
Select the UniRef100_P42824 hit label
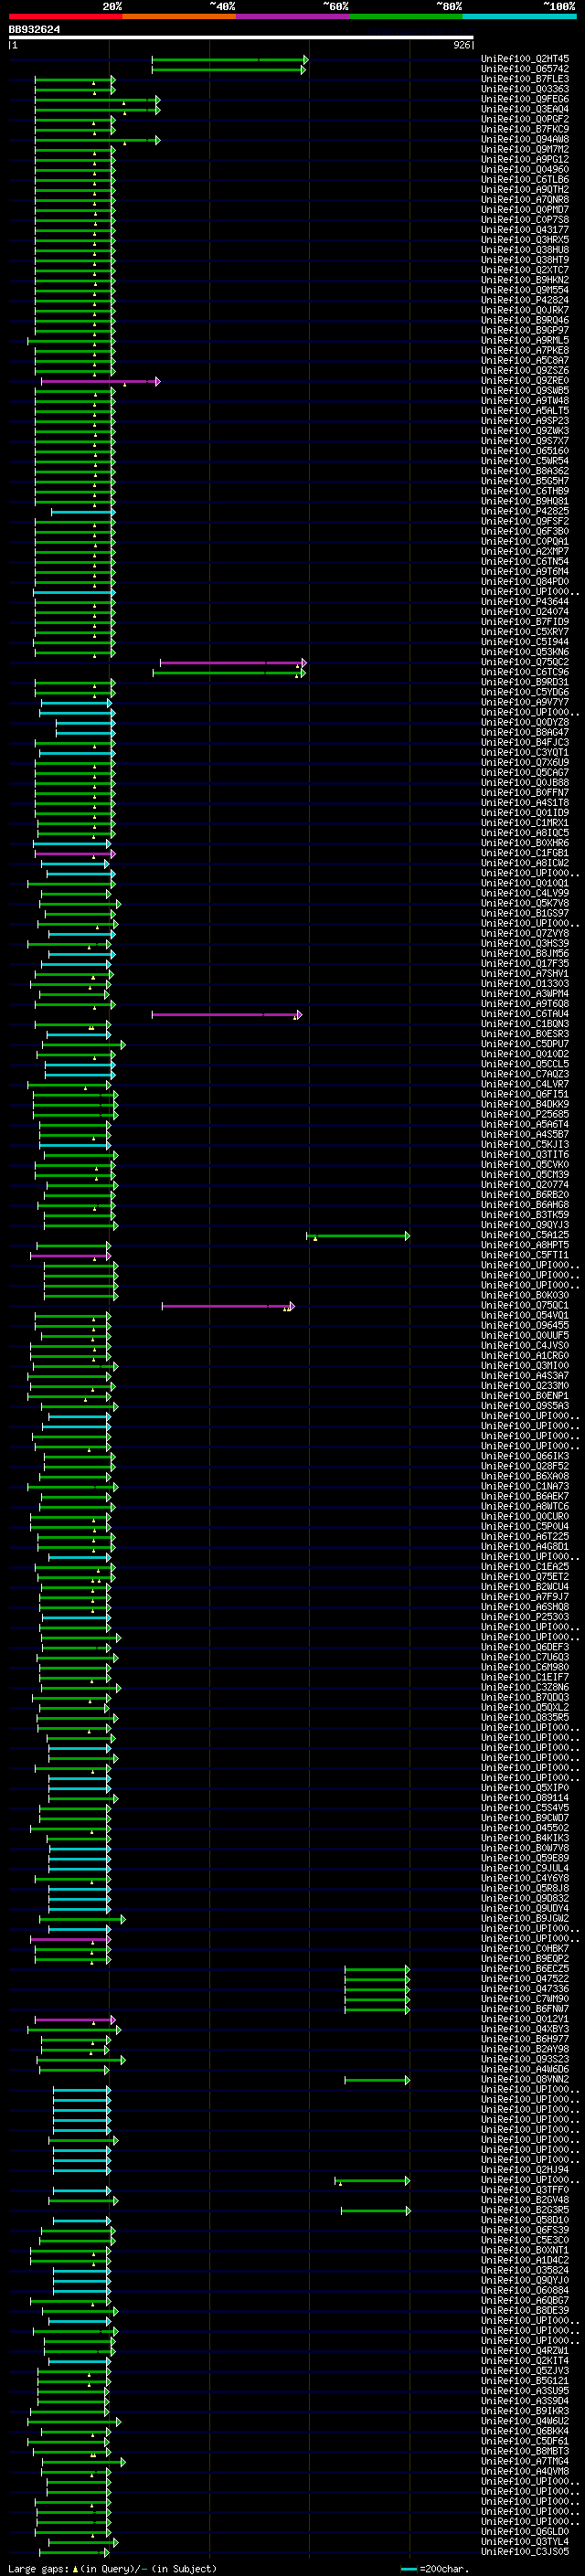pos(525,300)
